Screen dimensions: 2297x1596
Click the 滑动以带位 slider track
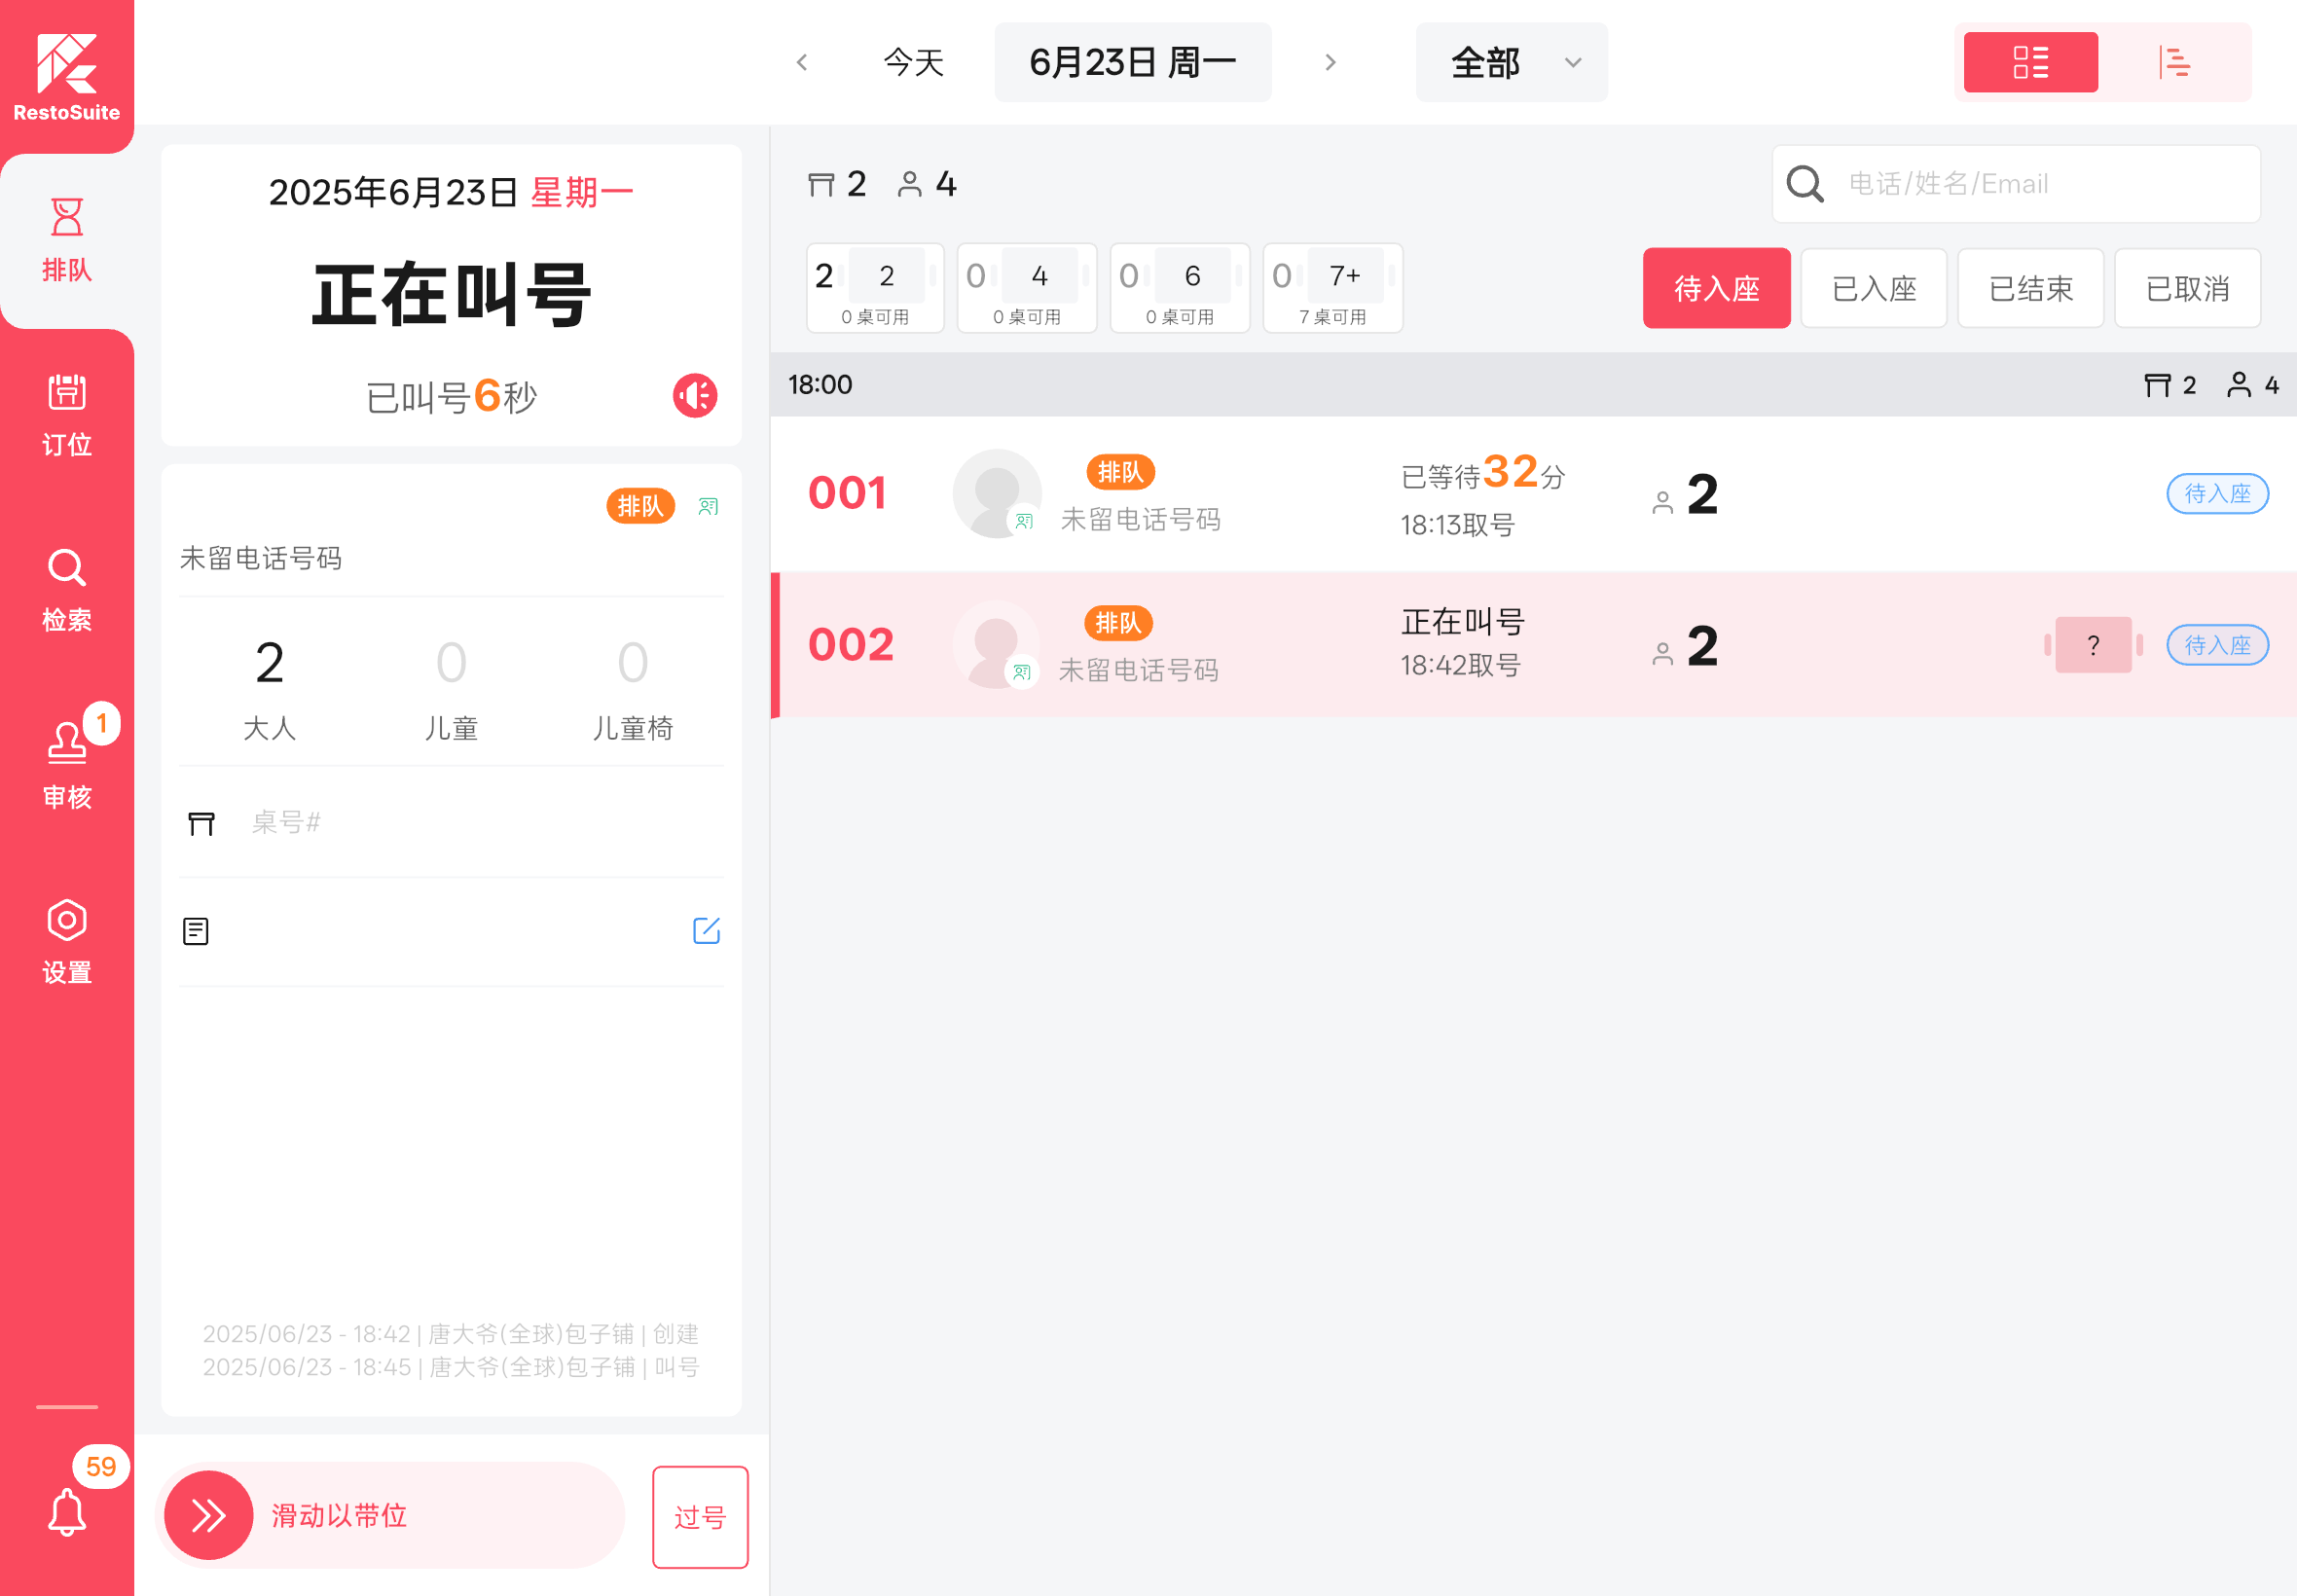[391, 1515]
